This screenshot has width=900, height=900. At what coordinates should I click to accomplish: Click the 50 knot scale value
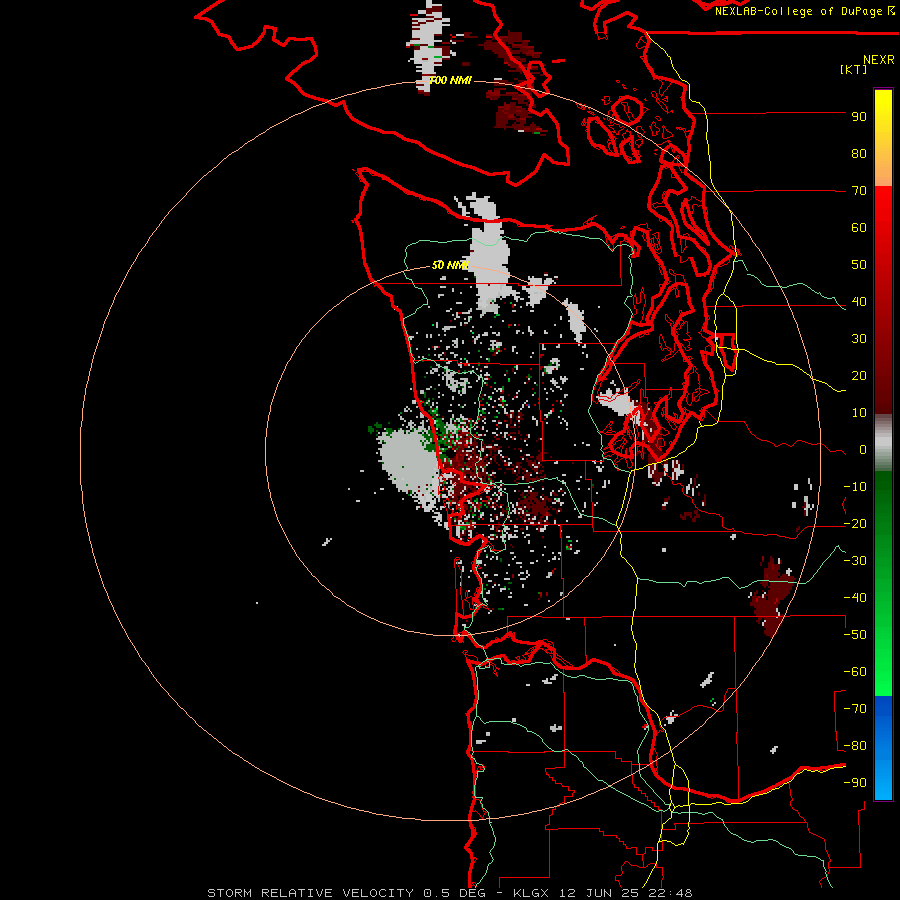click(x=859, y=265)
